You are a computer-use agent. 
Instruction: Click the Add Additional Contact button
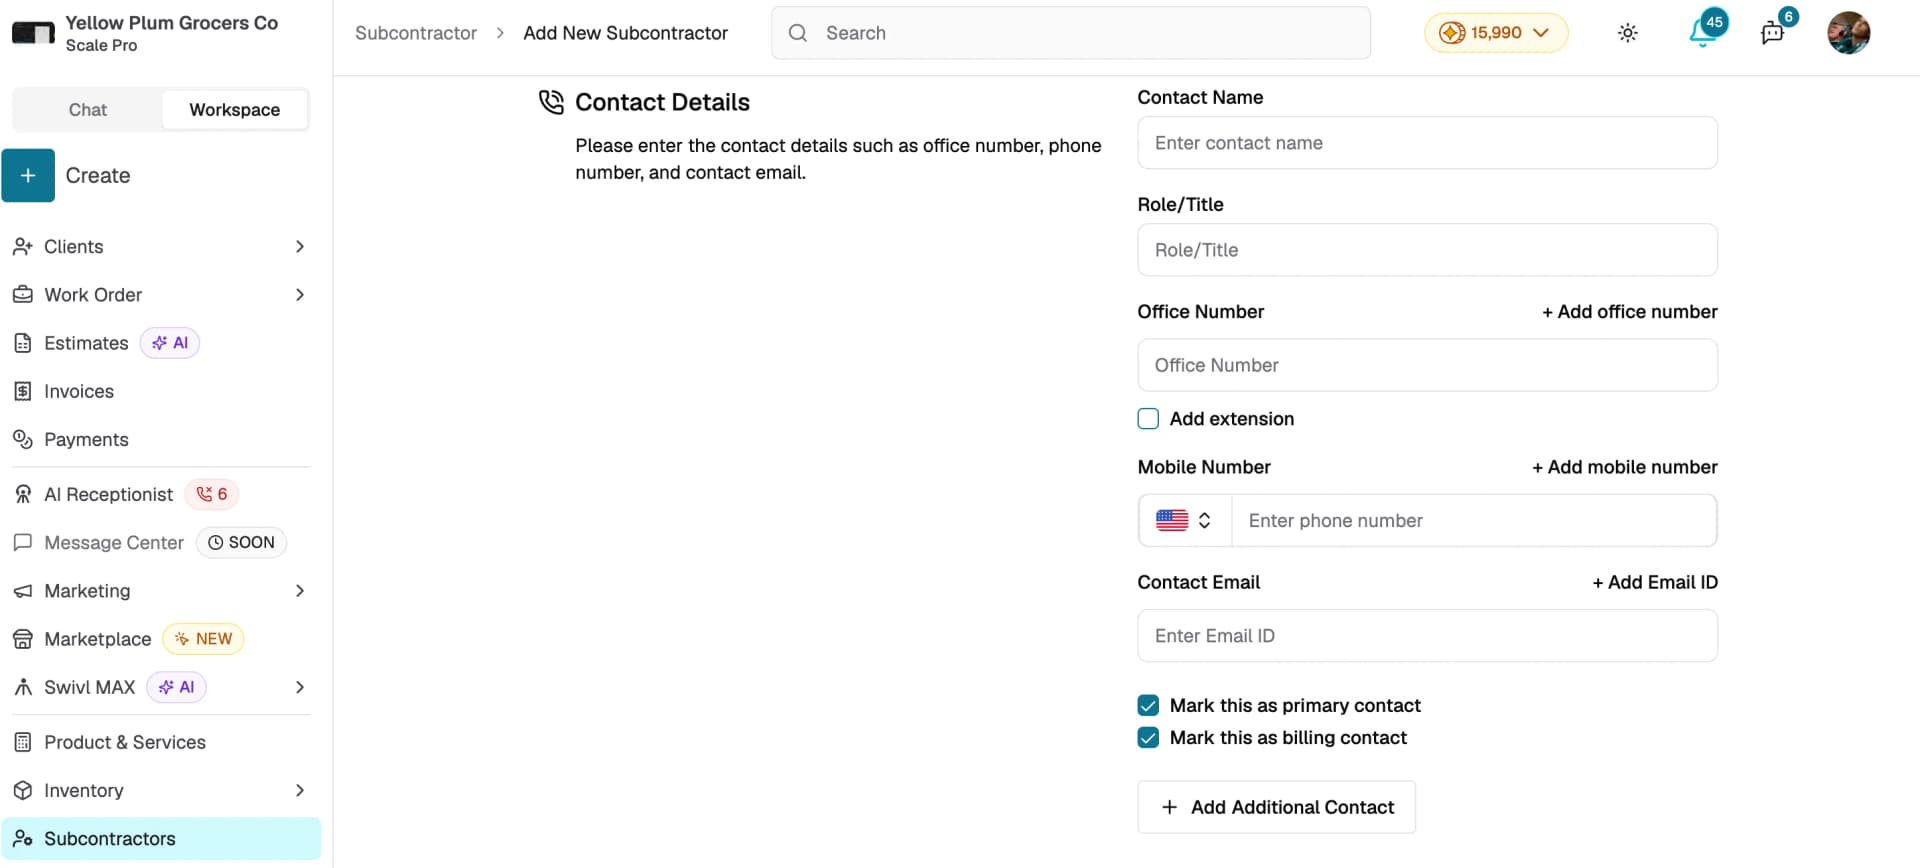[x=1276, y=807]
